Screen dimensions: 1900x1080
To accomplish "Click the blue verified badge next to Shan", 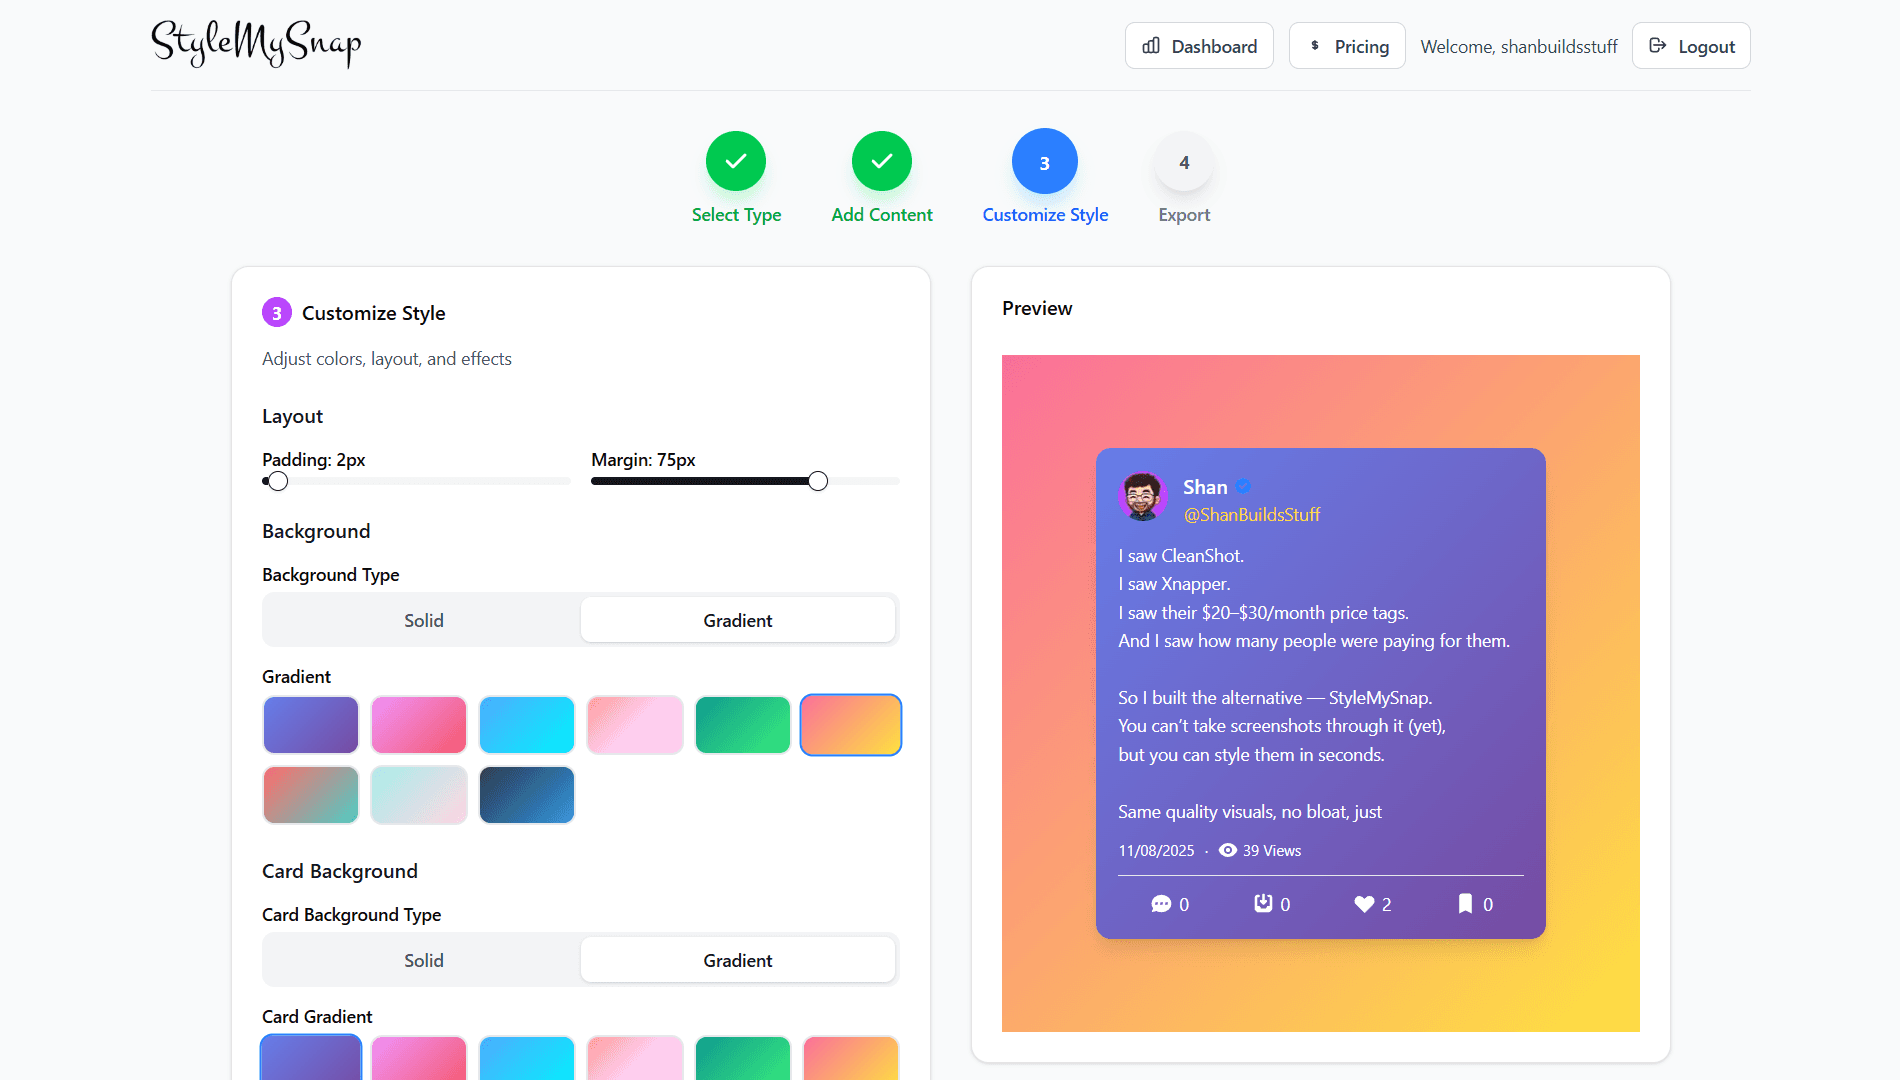I will tap(1243, 486).
